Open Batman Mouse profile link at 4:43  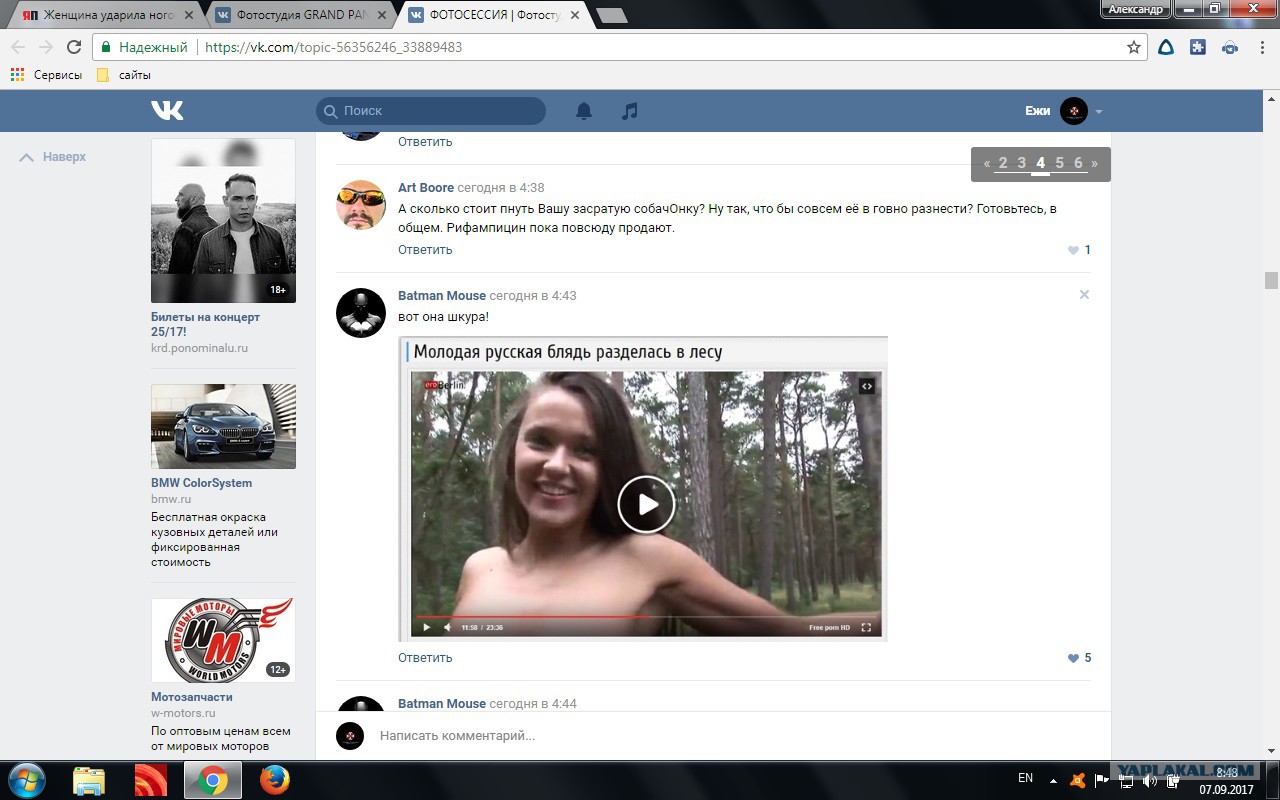coord(442,295)
